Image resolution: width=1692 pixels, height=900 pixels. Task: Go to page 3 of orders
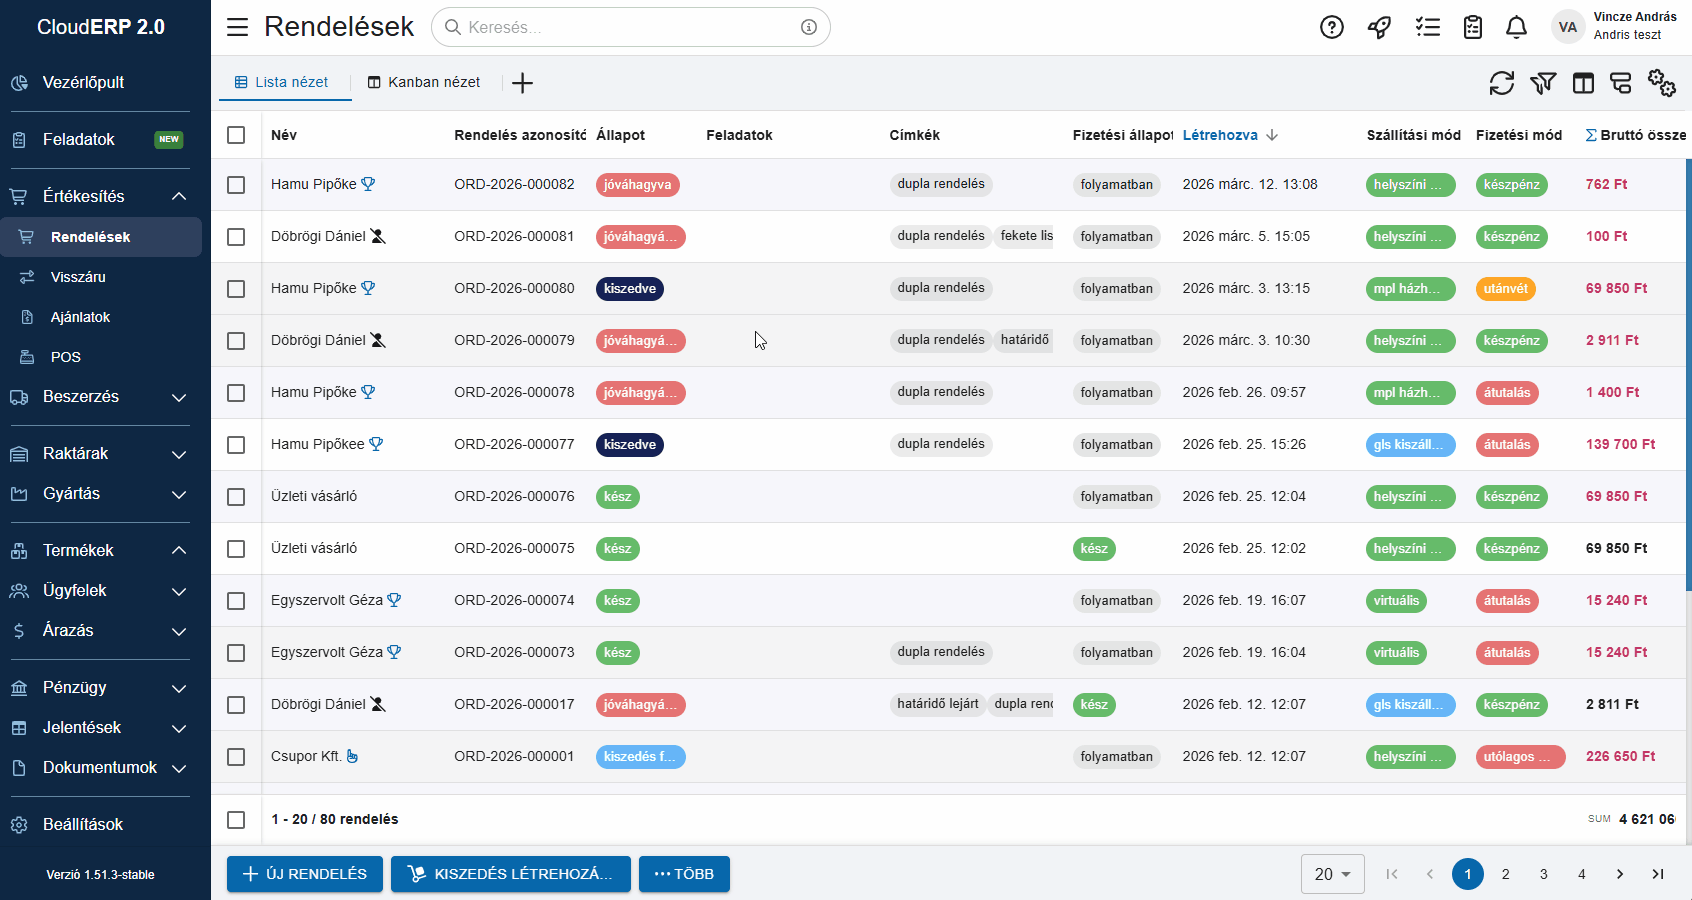click(x=1543, y=874)
